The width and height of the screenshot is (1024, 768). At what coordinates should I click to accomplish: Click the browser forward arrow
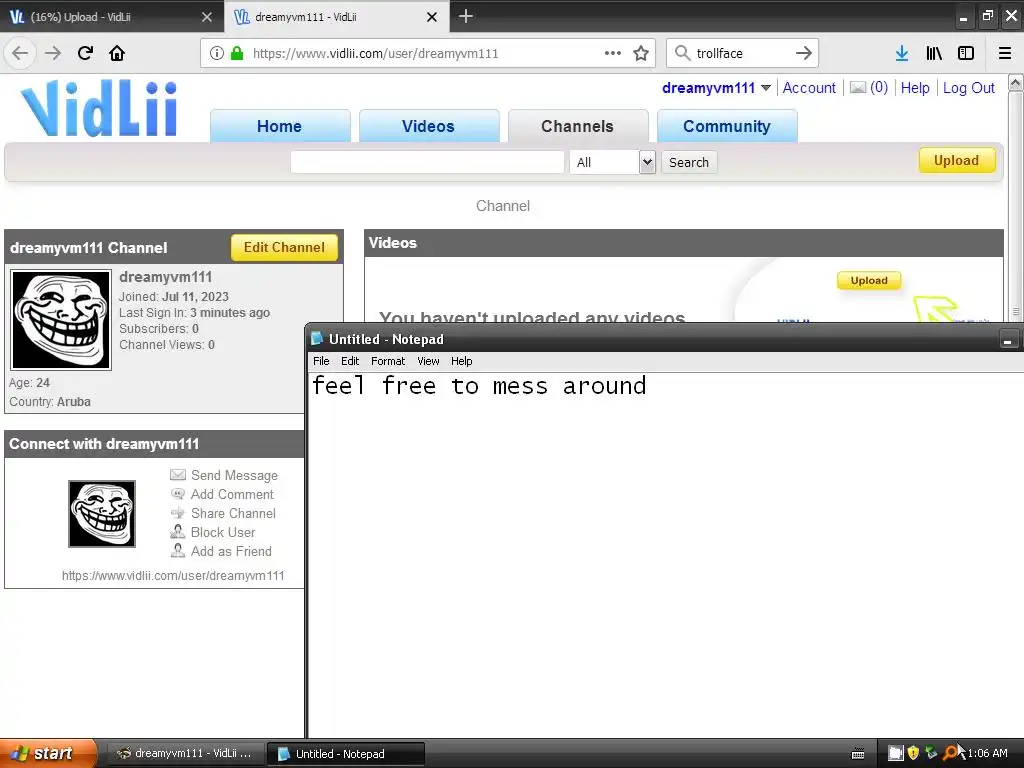[53, 53]
